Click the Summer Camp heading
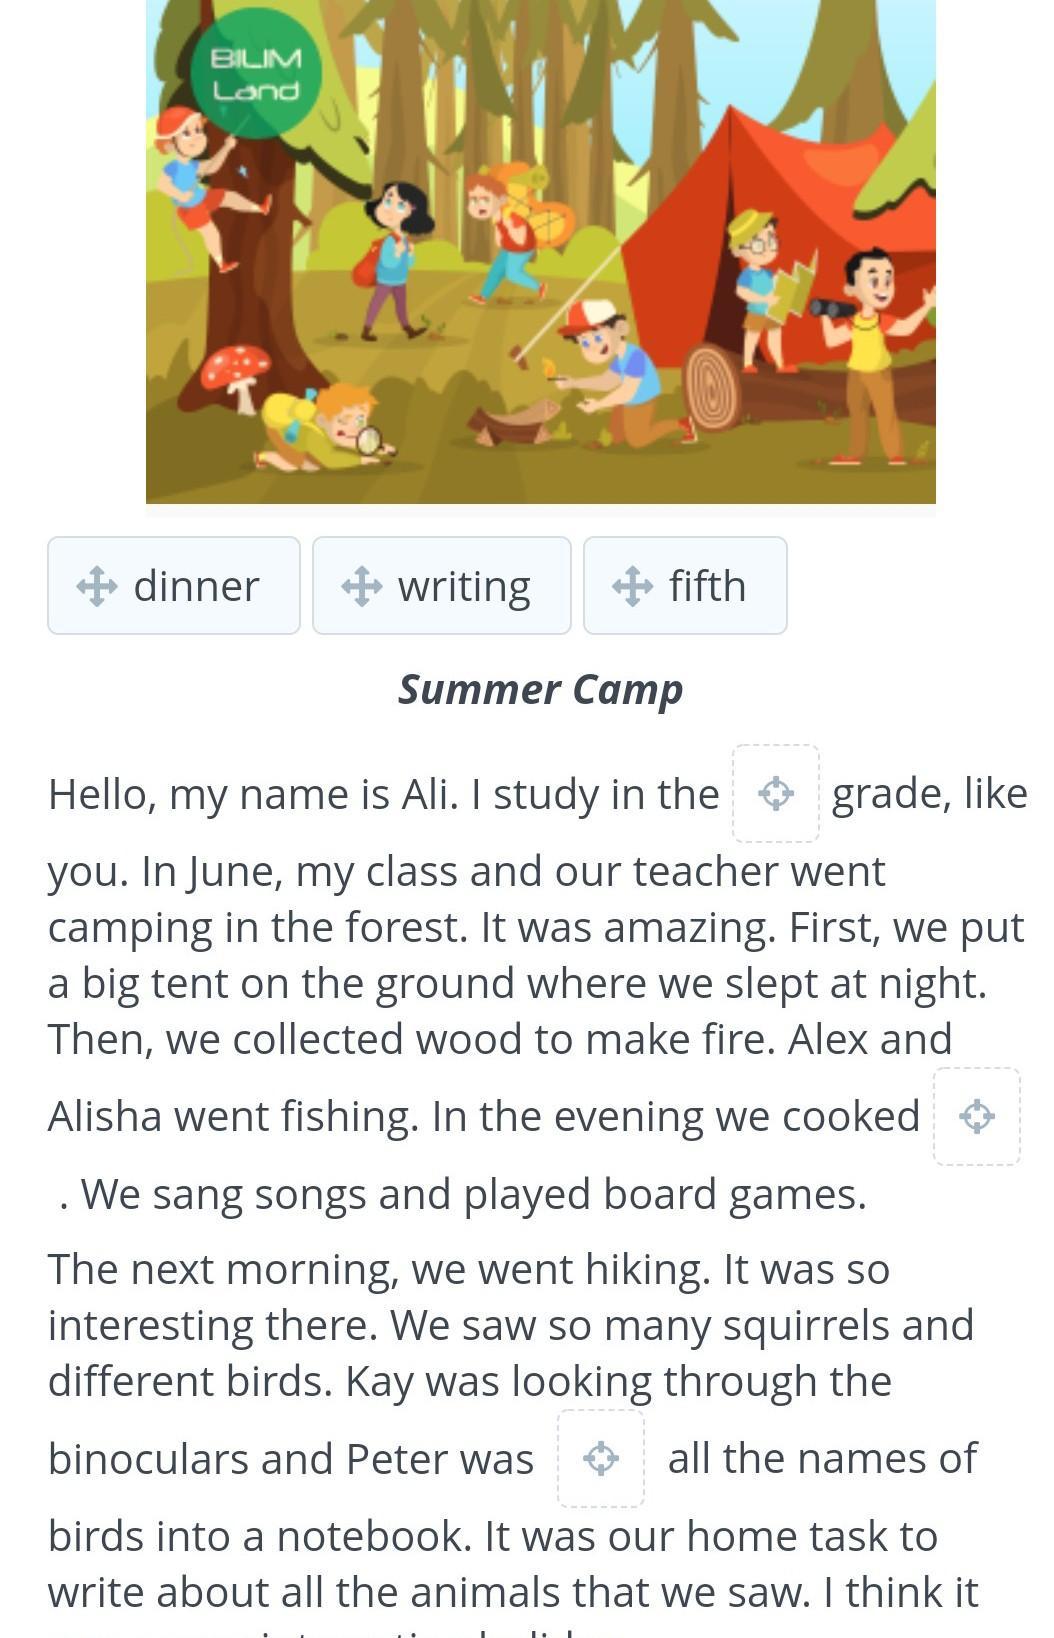 point(541,689)
